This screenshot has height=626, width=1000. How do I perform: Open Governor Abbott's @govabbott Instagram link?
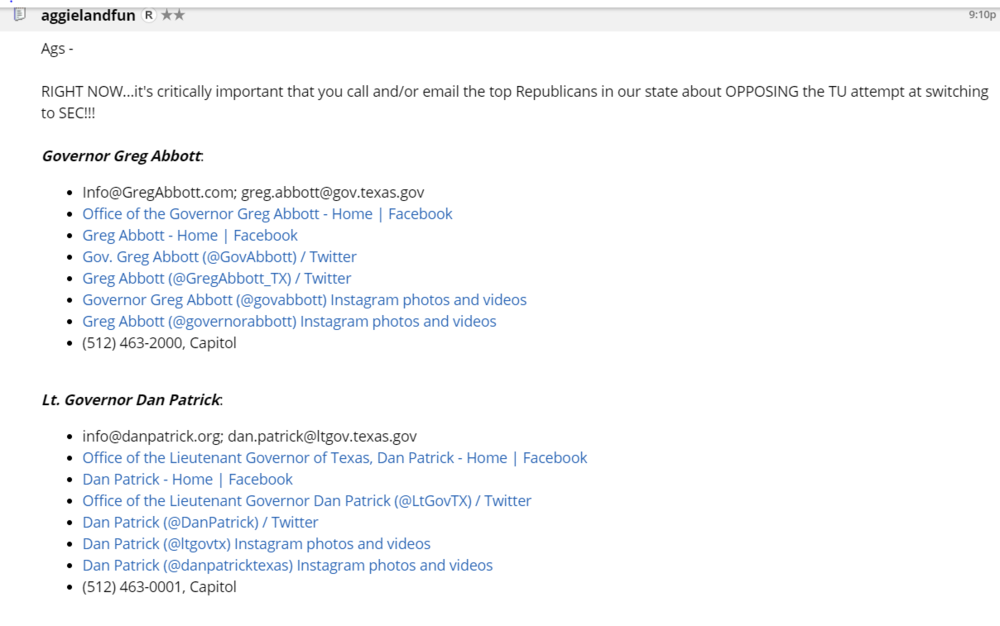[304, 299]
